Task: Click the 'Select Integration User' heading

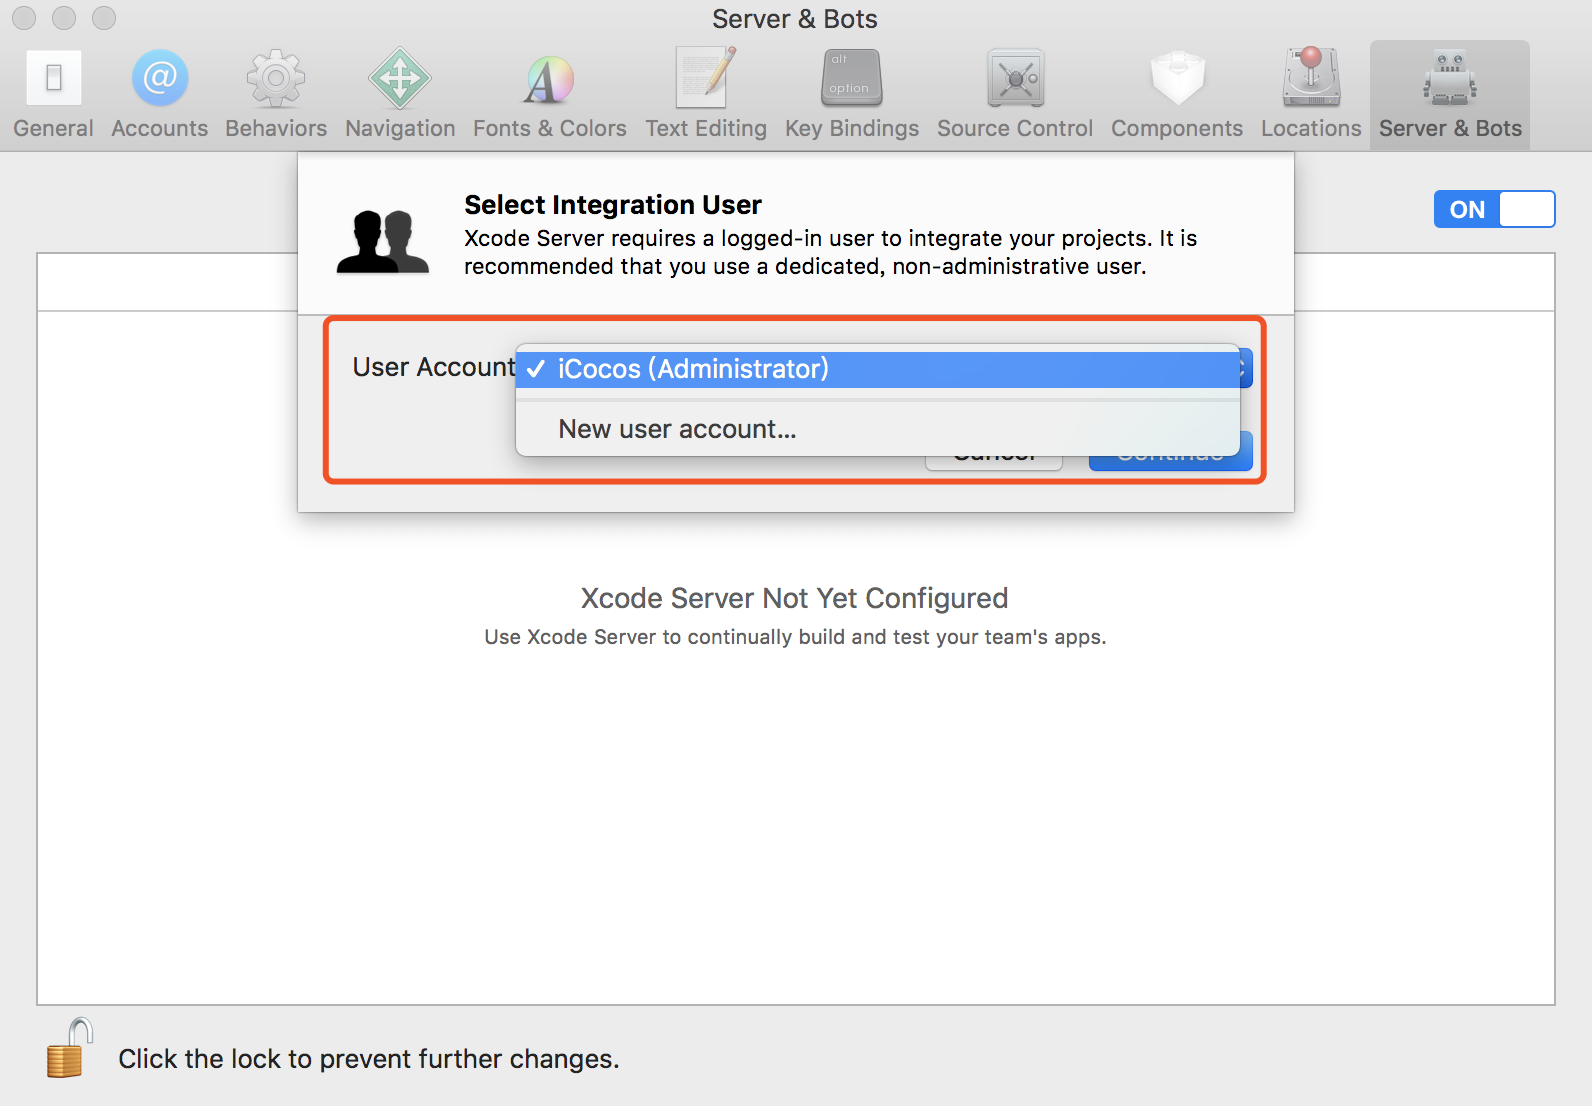Action: click(613, 205)
